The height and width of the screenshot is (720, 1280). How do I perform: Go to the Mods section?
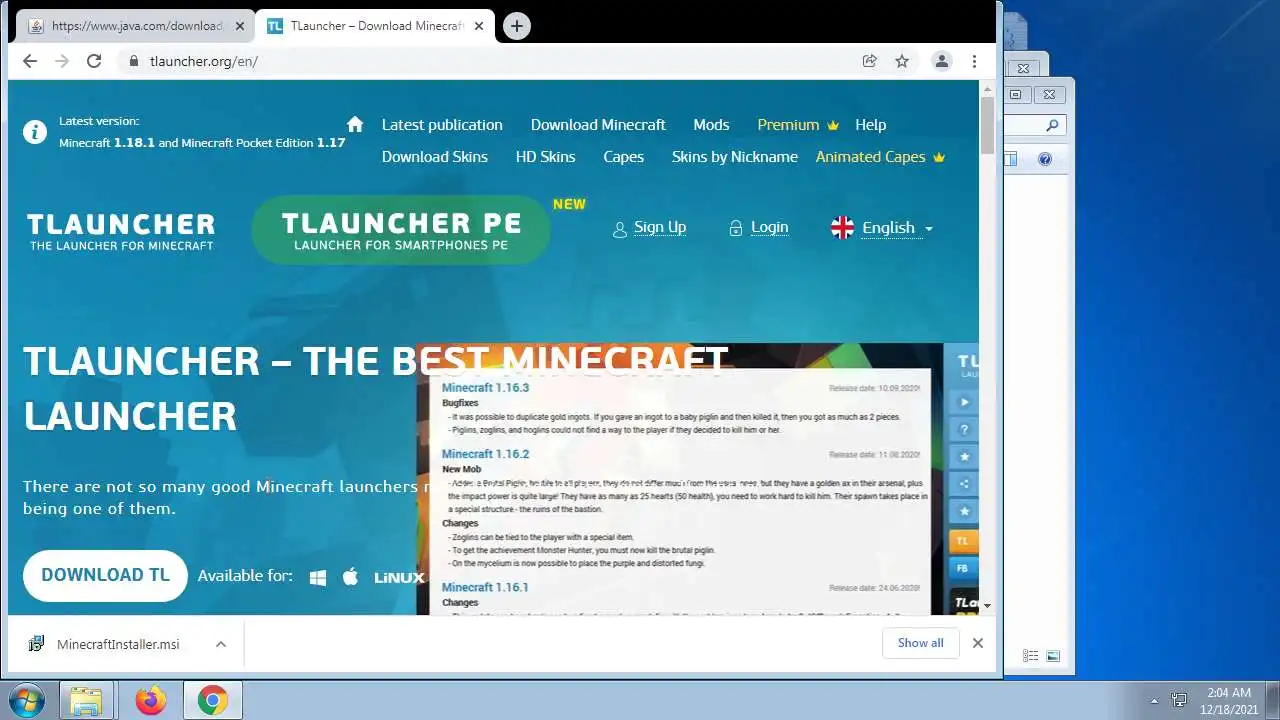click(711, 125)
